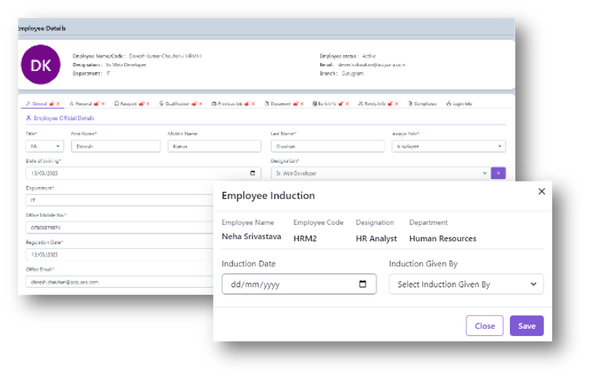Save the Employee Induction form

(526, 326)
